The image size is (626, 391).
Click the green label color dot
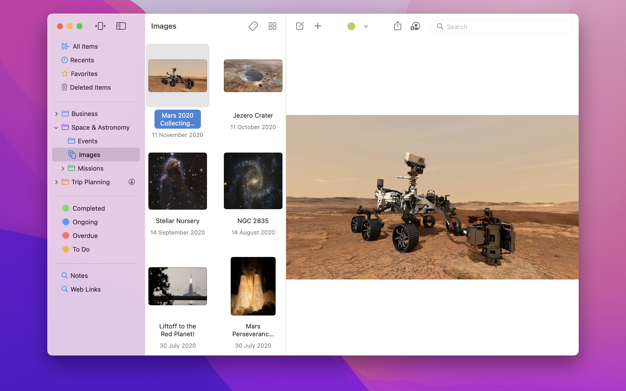351,26
